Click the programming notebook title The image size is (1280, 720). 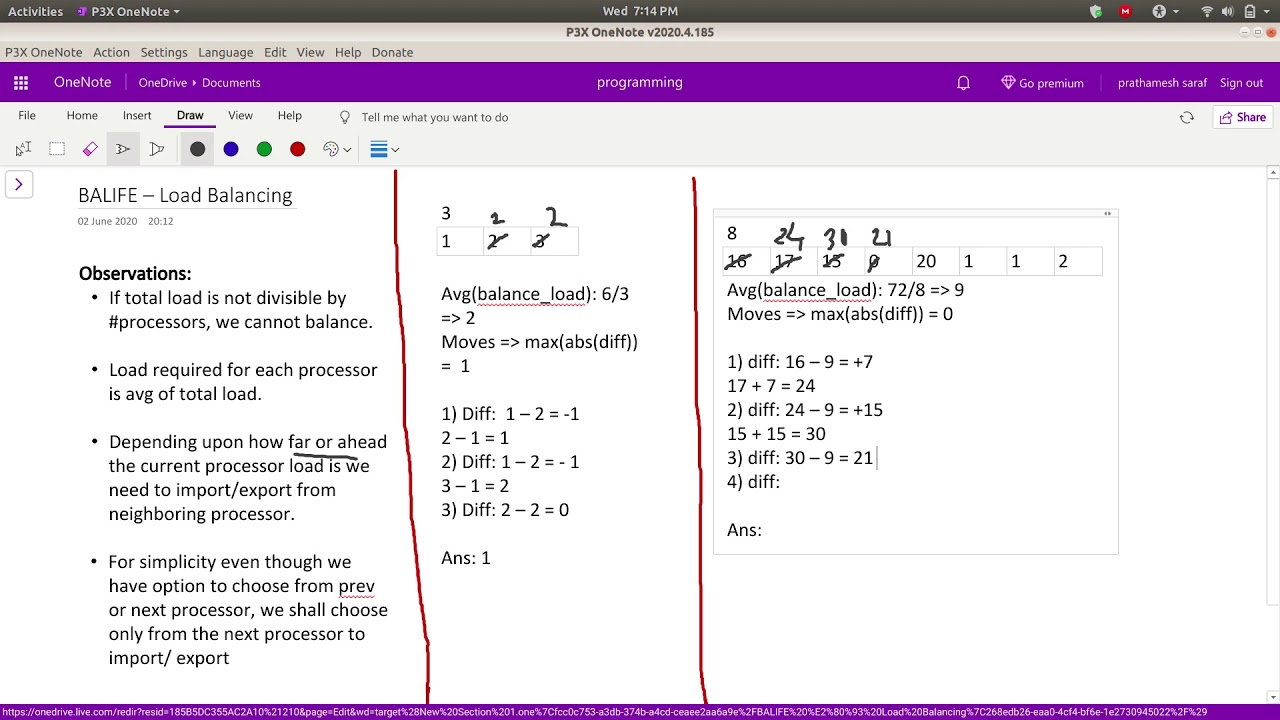[x=640, y=83]
